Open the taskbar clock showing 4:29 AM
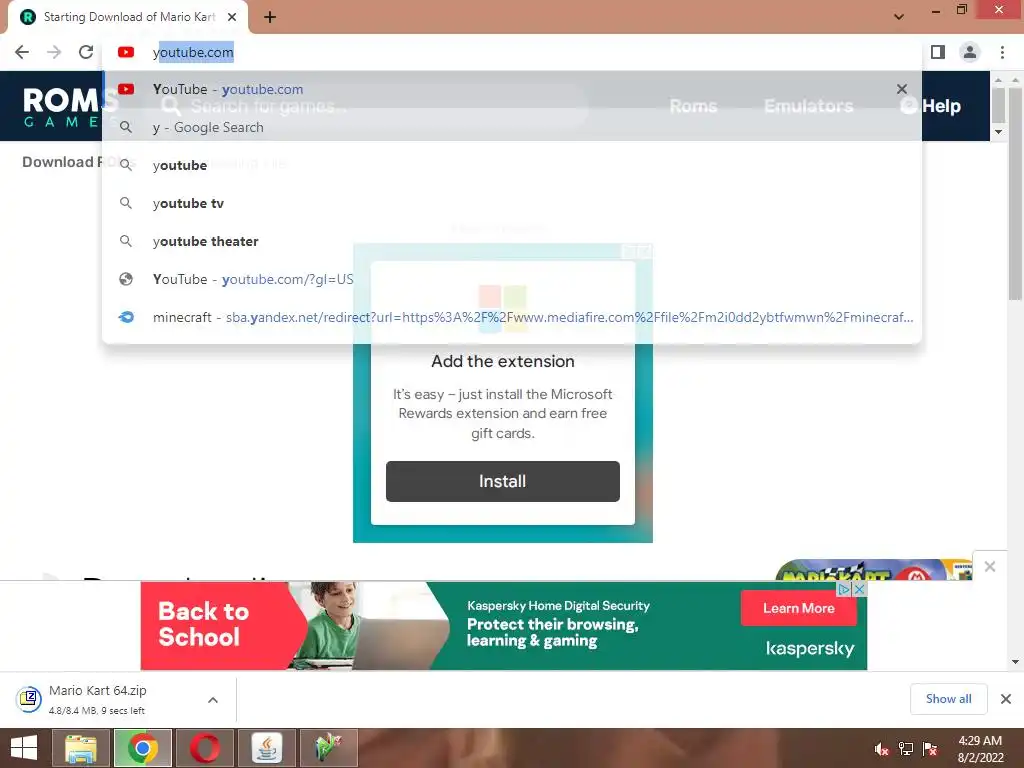Viewport: 1024px width, 768px height. pos(980,749)
